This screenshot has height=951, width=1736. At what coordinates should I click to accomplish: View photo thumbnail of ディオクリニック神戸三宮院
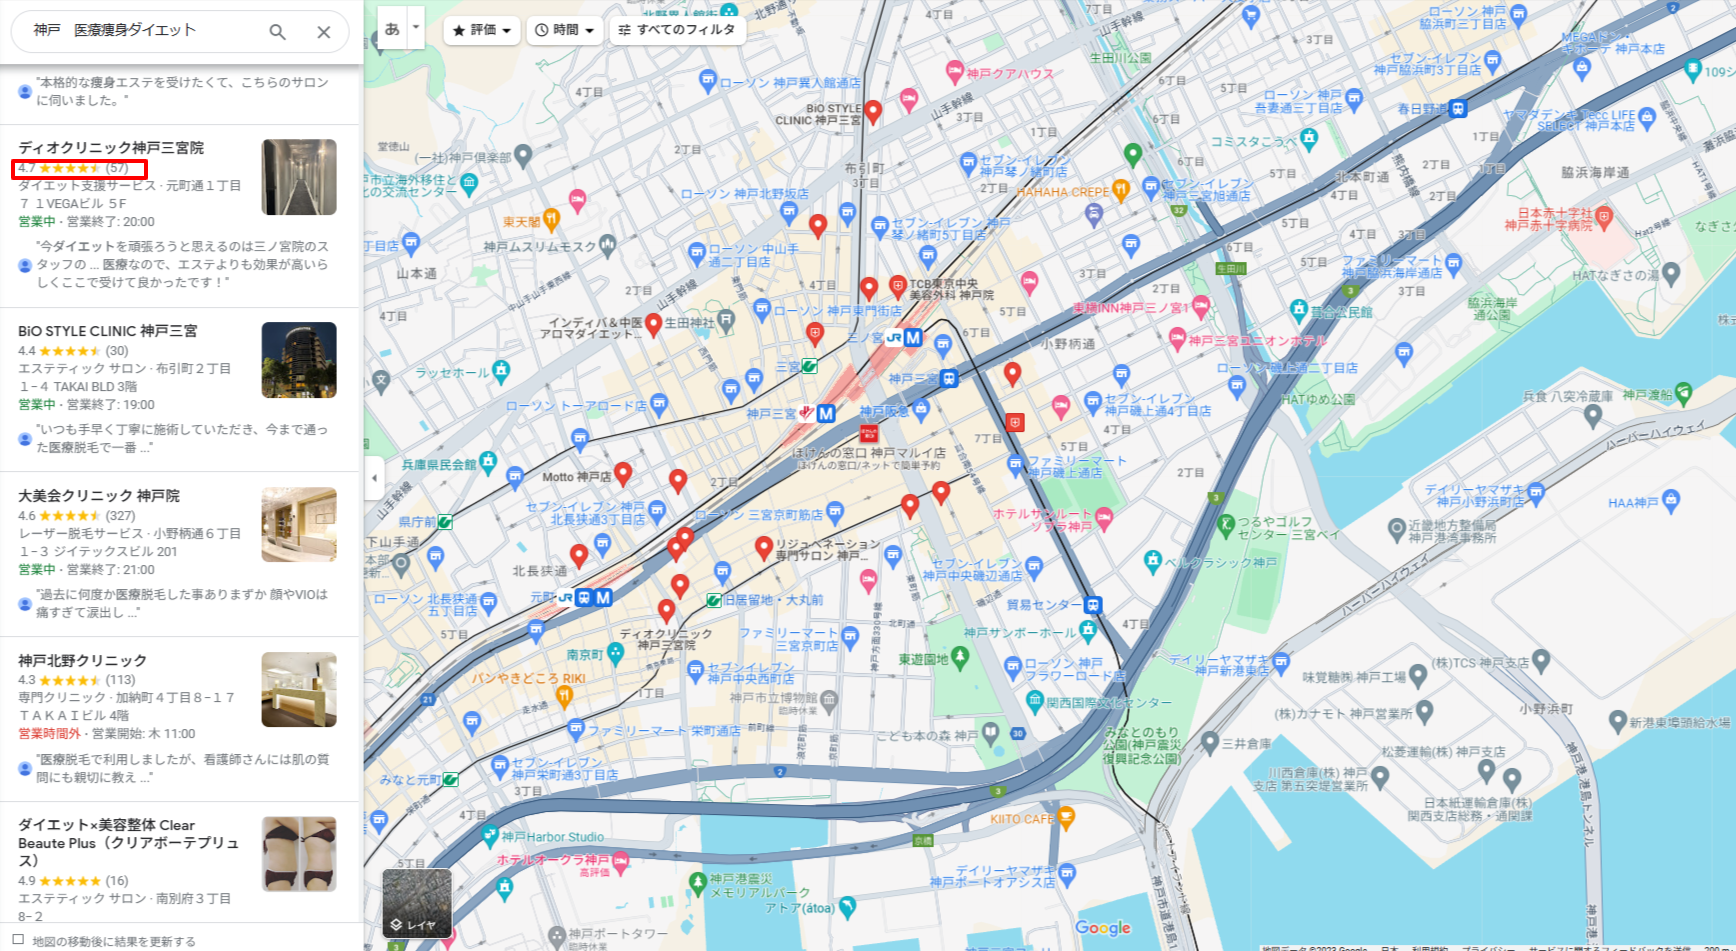[x=299, y=177]
